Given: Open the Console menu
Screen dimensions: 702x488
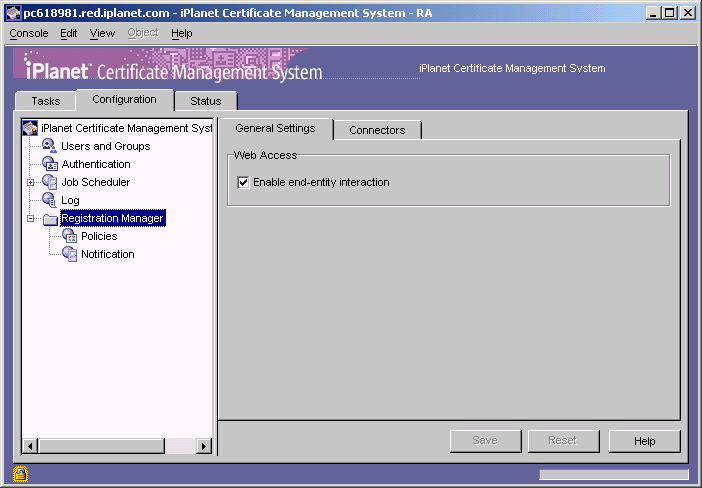Looking at the screenshot, I should coord(29,34).
